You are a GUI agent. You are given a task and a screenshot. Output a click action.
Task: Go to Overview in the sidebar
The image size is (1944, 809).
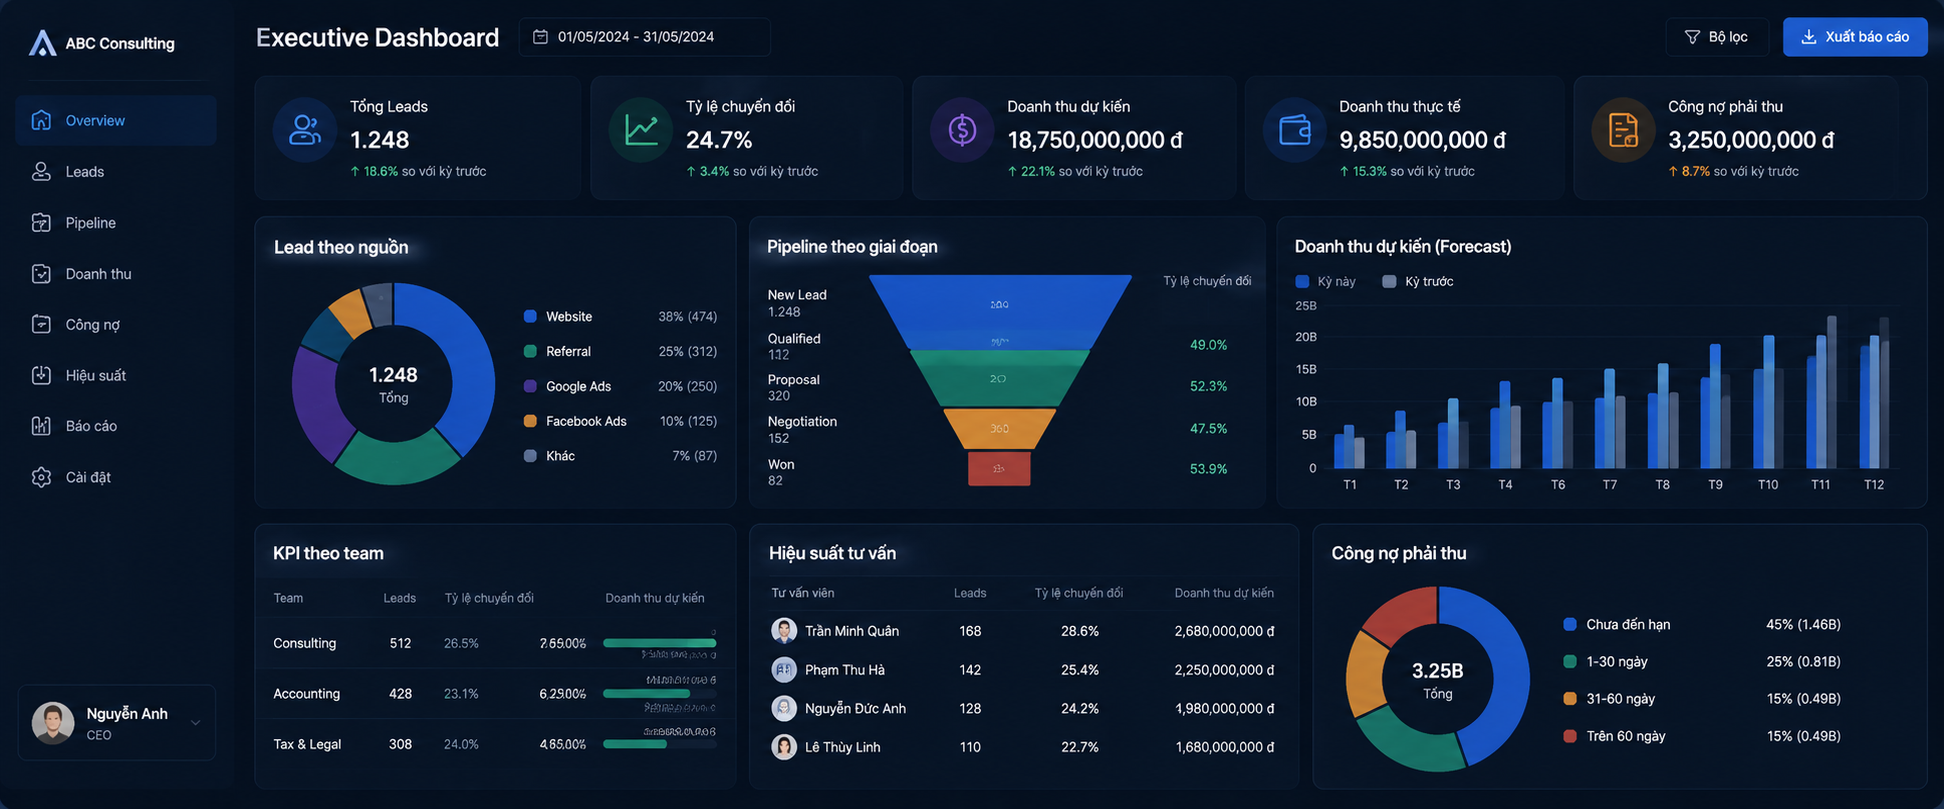116,120
